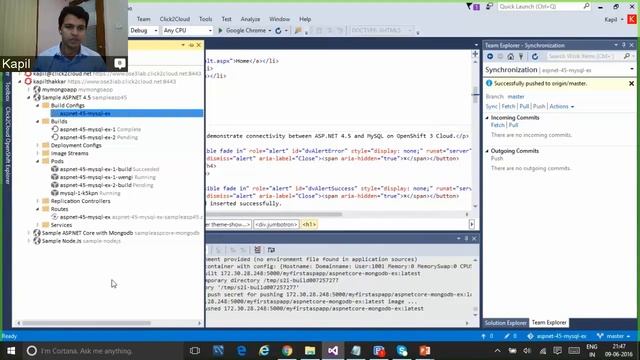Collapse the Build Configs folder
Viewport: 640px width, 360px height.
coord(38,105)
